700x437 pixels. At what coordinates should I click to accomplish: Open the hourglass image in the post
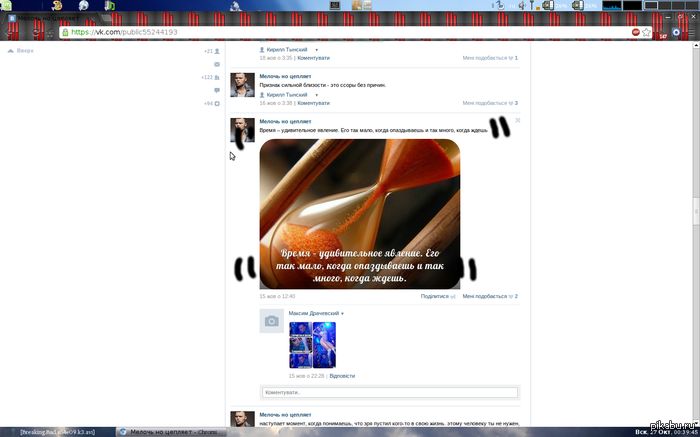(359, 213)
